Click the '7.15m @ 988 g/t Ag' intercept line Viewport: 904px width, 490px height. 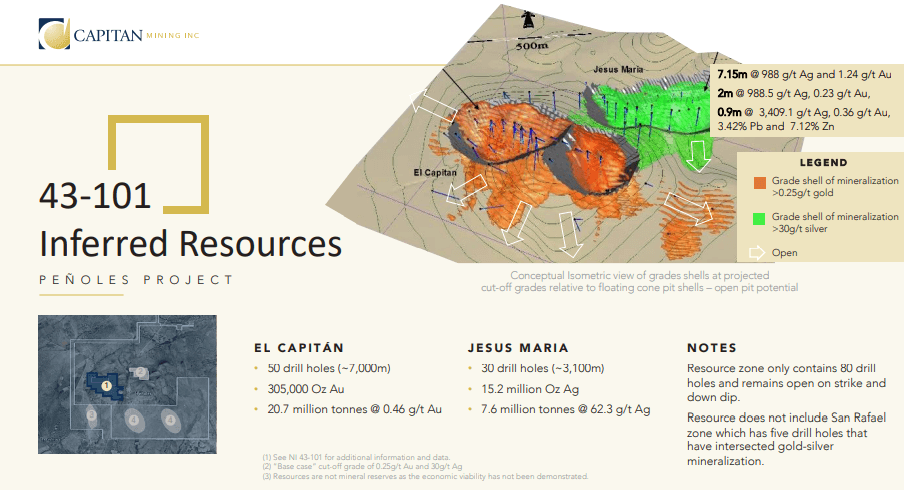click(804, 74)
